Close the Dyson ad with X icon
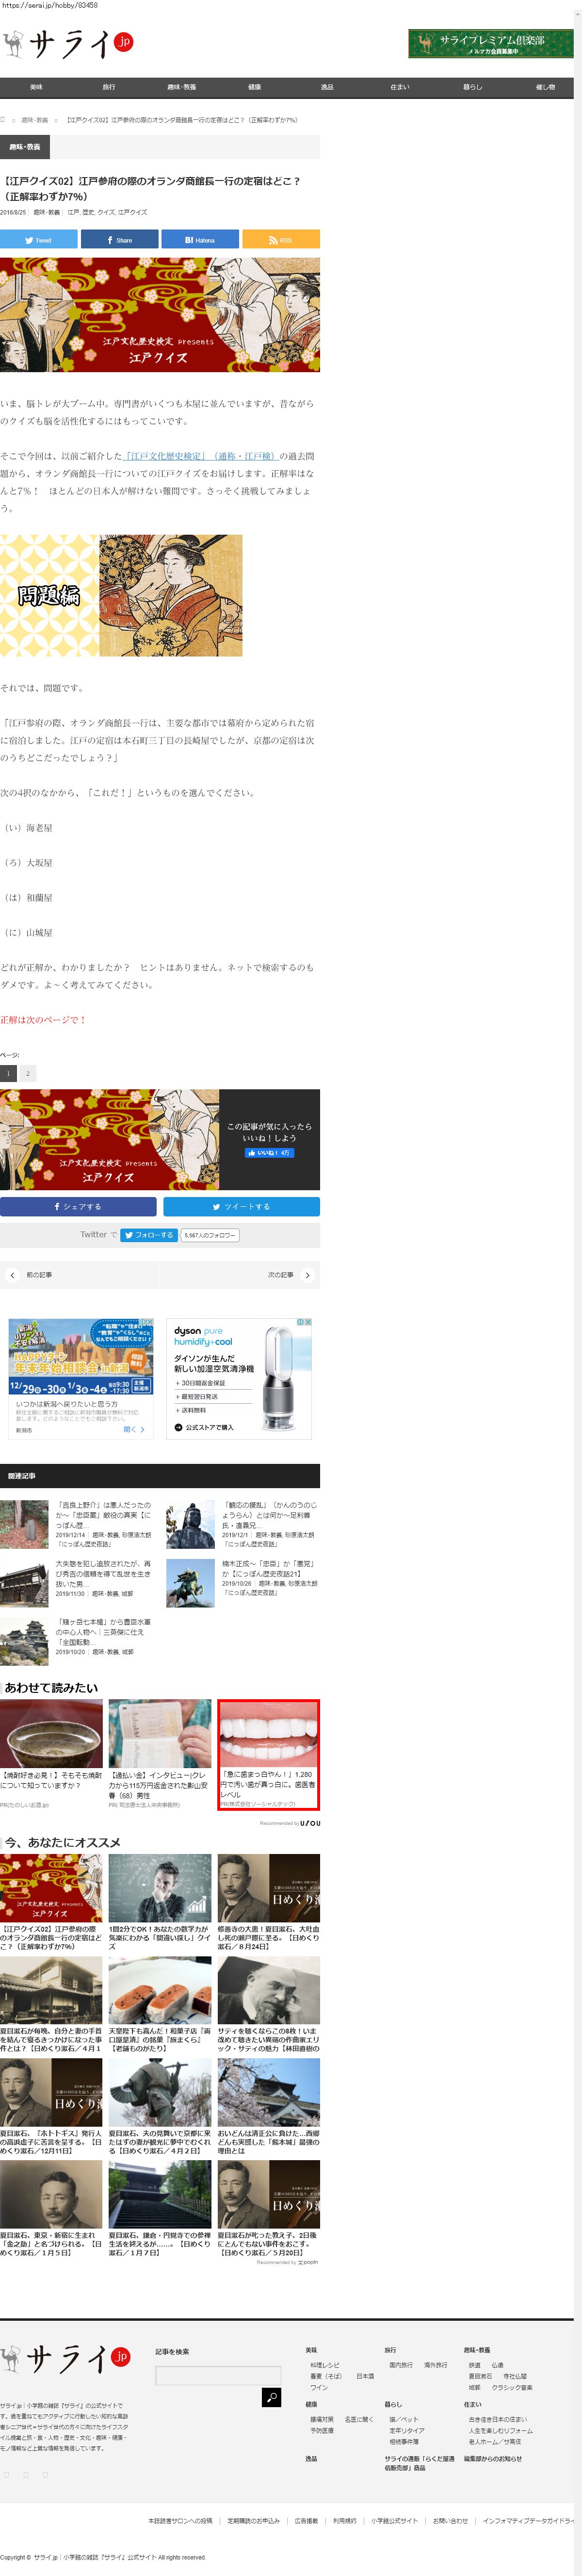The width and height of the screenshot is (582, 2576). 308,1322
